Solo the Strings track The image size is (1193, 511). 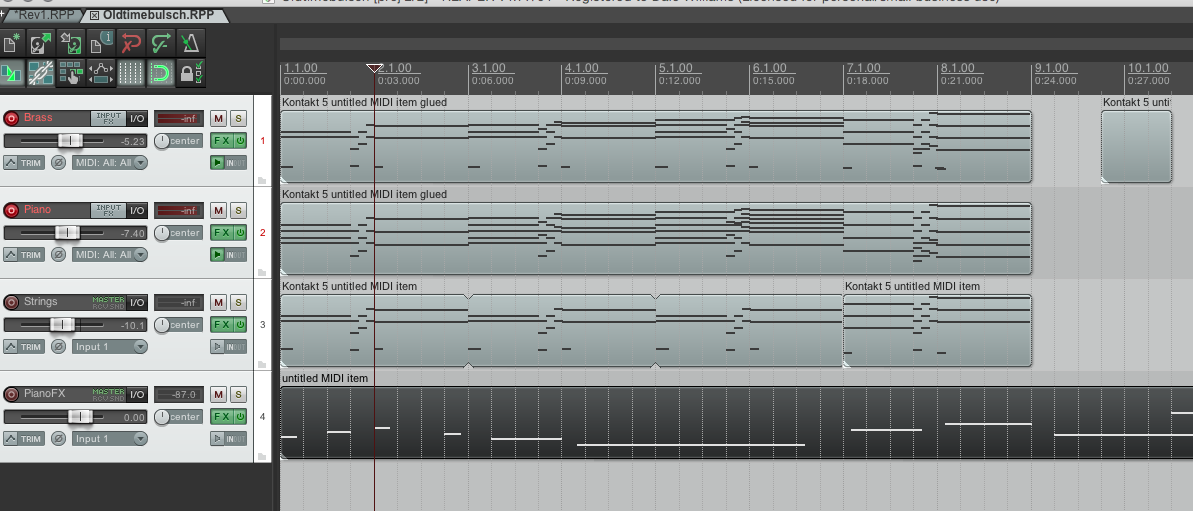tap(238, 302)
